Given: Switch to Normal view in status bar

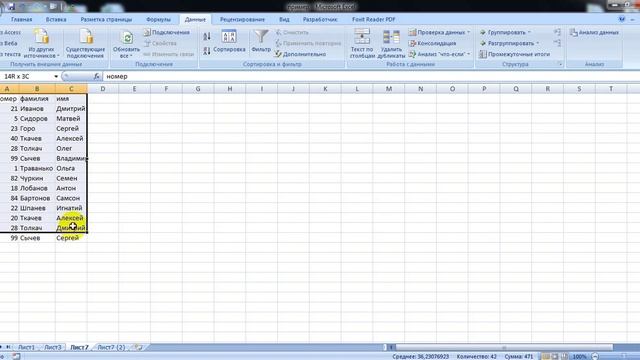Looking at the screenshot, I should (546, 356).
